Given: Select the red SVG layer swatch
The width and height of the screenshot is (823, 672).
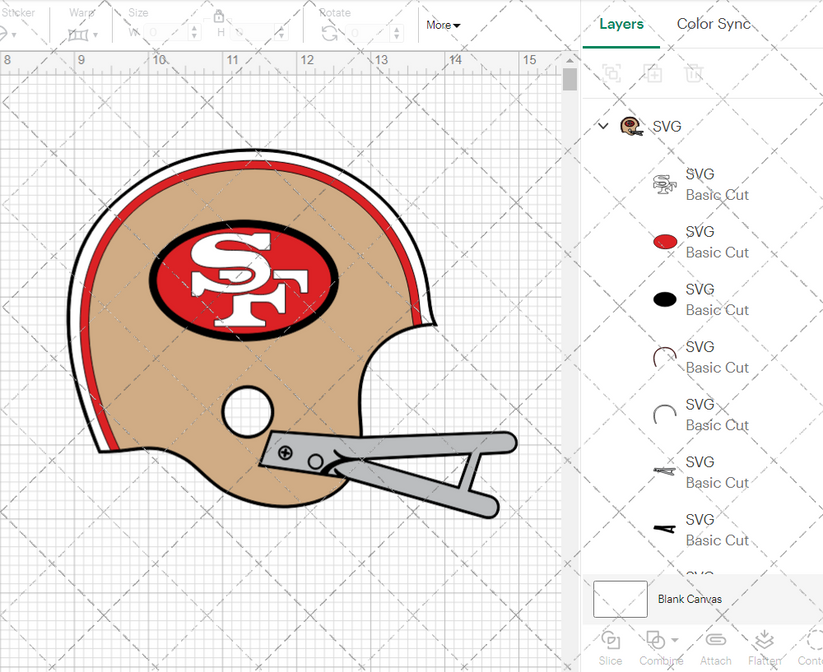Looking at the screenshot, I should (665, 241).
